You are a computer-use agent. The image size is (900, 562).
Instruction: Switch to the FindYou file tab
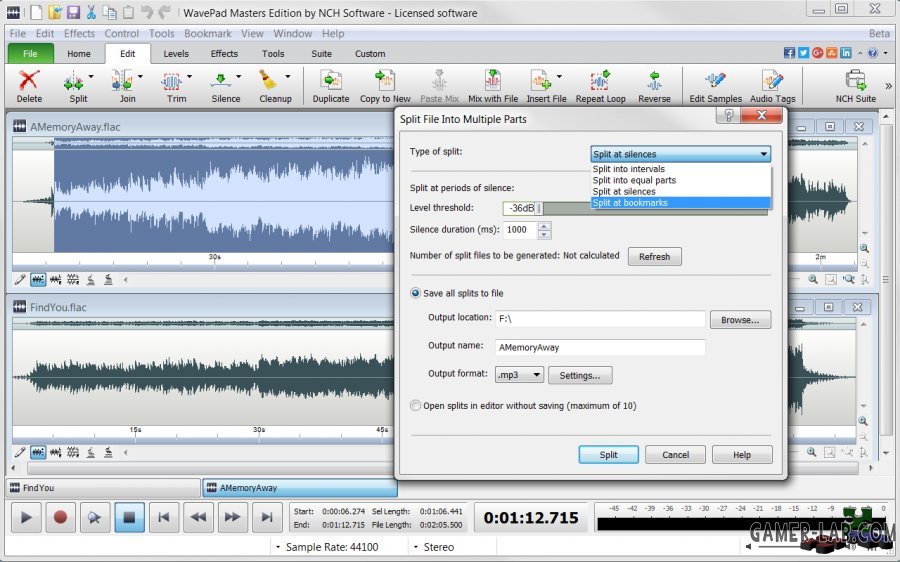coord(103,487)
